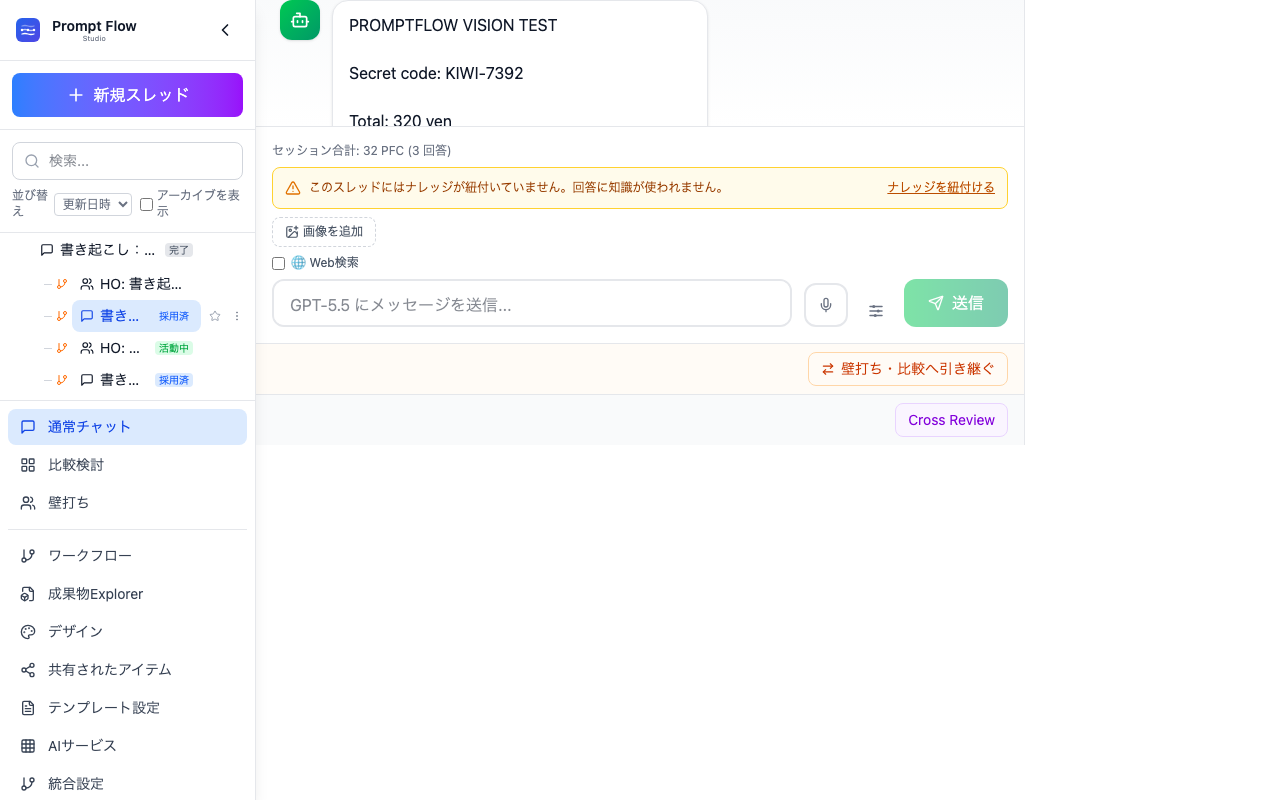Screen dimensions: 1280x800
Task: Open 壁打ち mode
Action: pyautogui.click(x=127, y=503)
